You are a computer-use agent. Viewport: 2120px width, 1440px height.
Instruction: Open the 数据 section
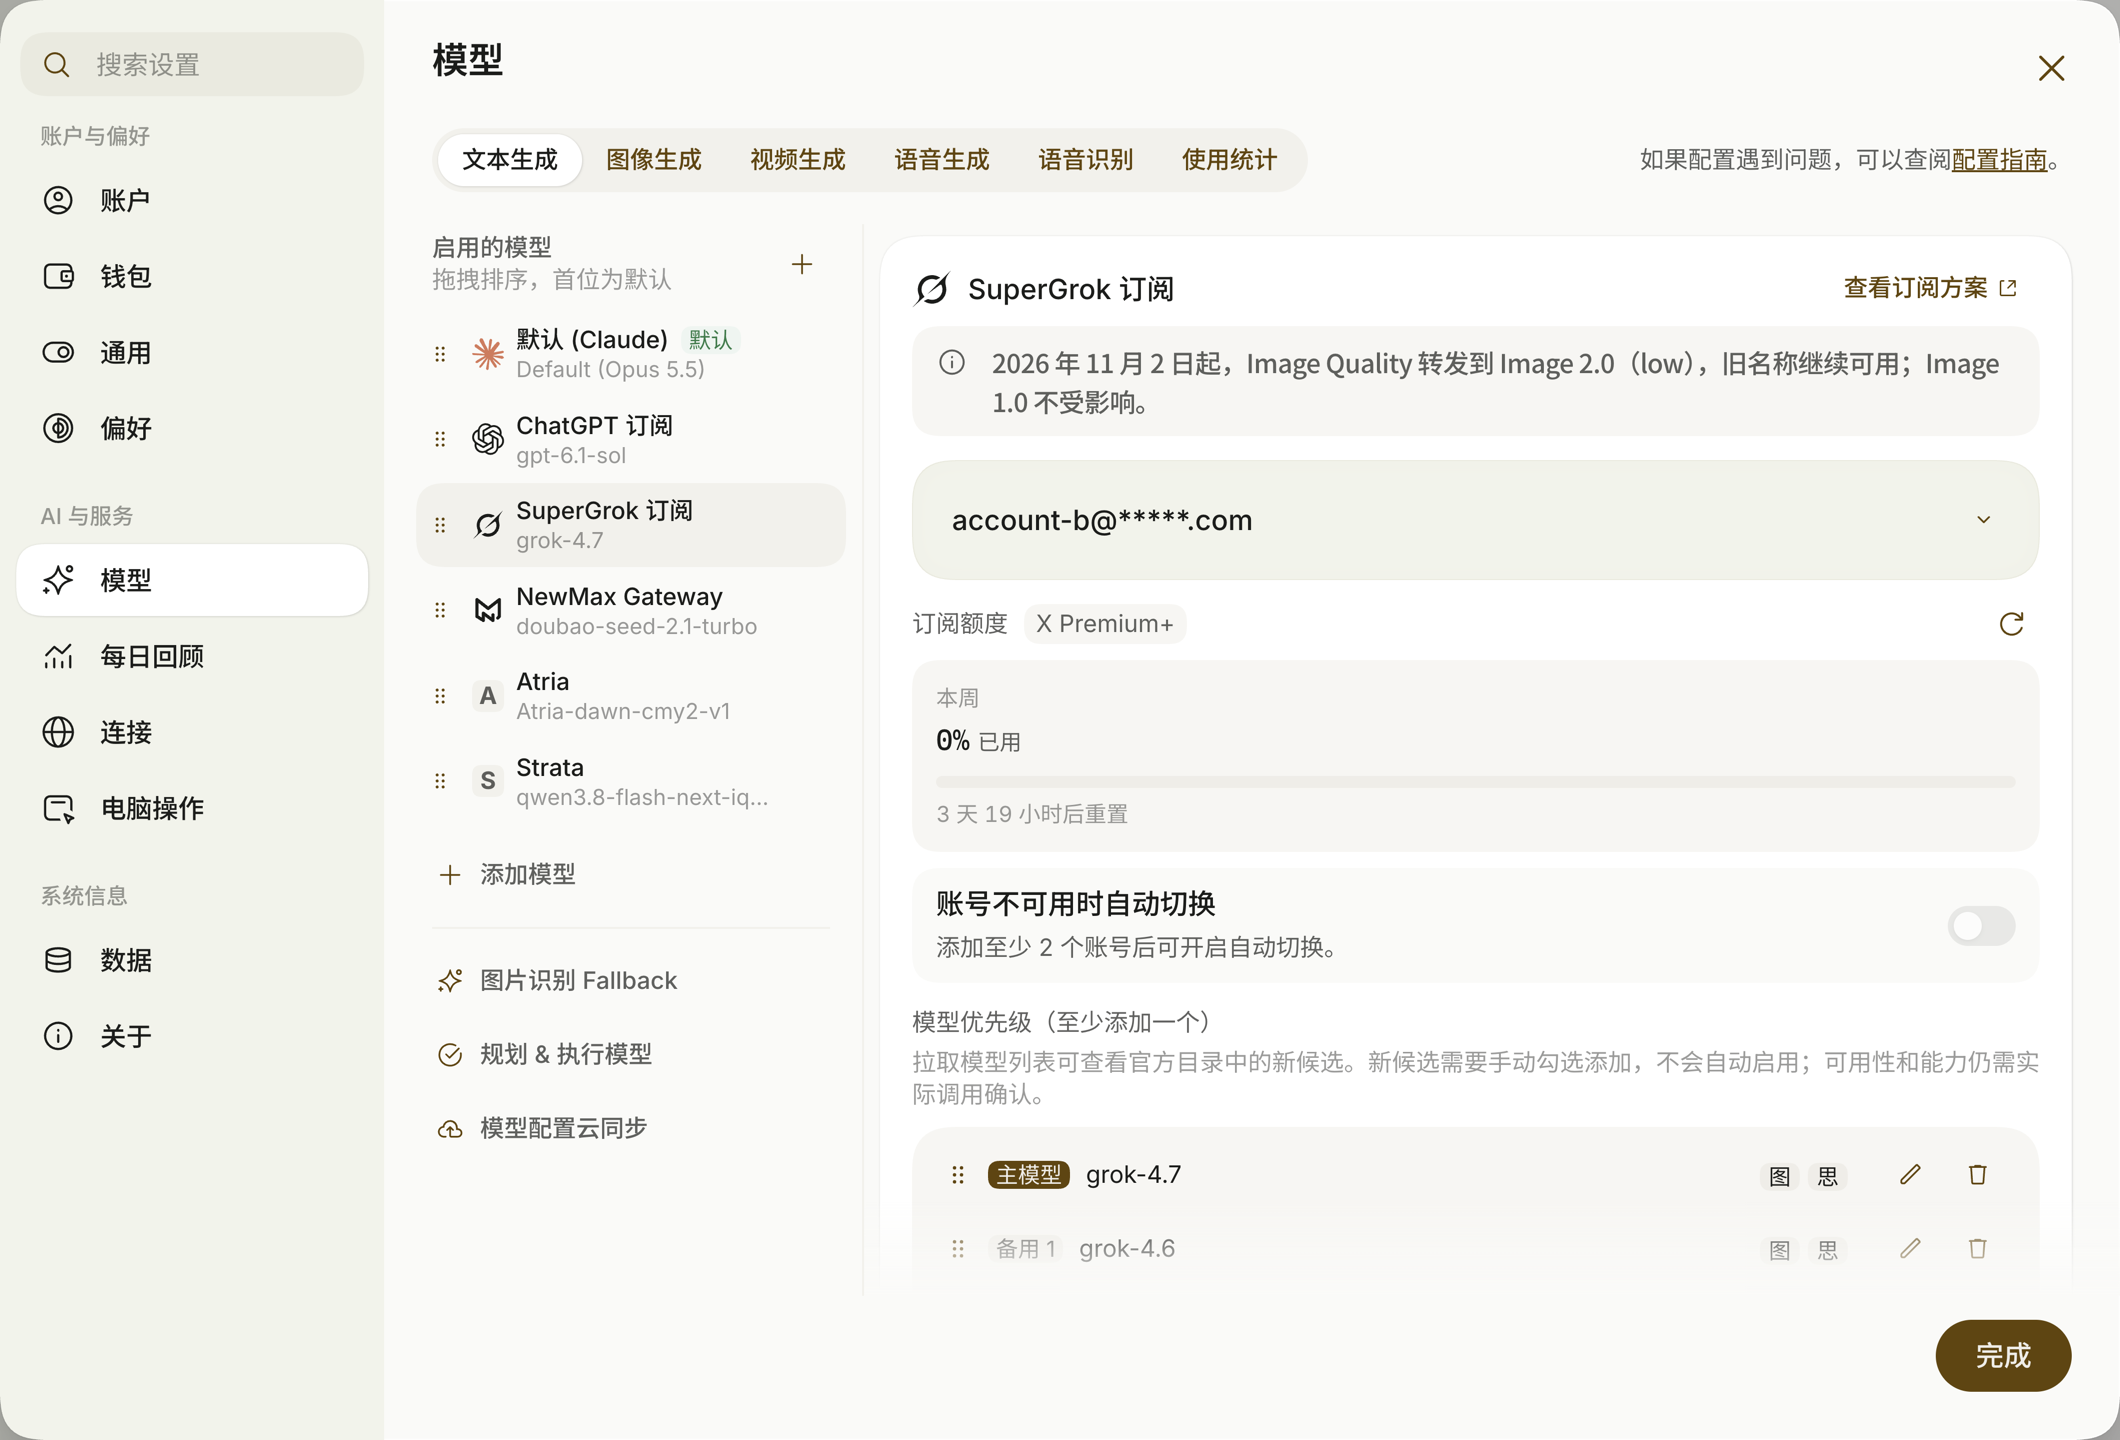(192, 960)
